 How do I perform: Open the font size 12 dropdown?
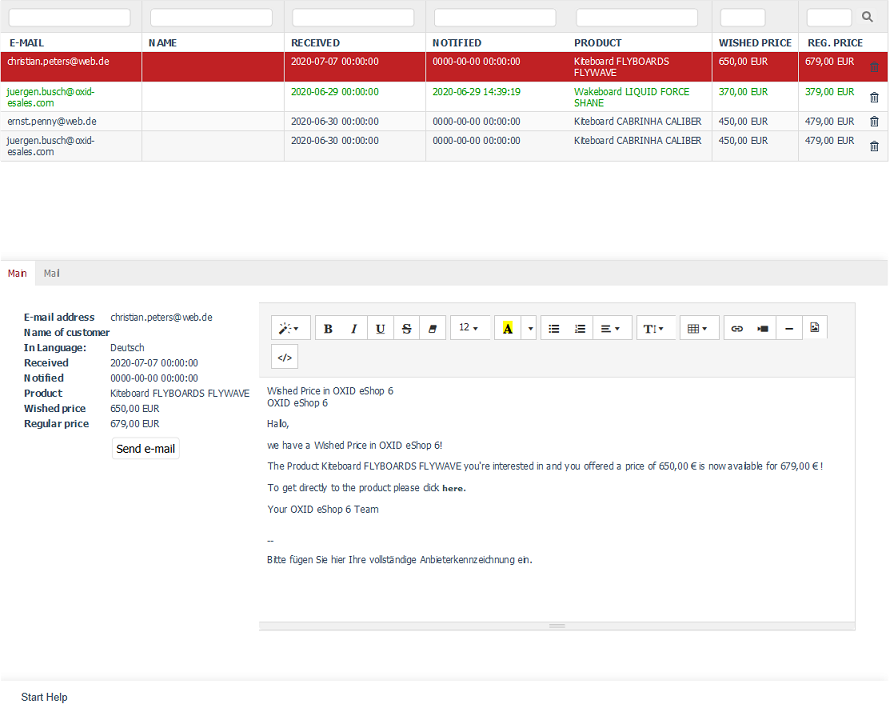[468, 328]
